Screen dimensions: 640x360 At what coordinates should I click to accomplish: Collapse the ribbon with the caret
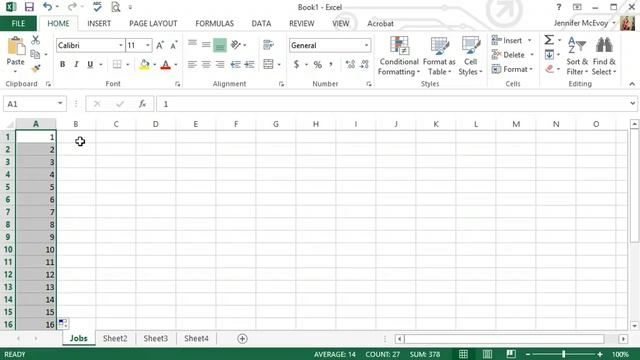[632, 84]
